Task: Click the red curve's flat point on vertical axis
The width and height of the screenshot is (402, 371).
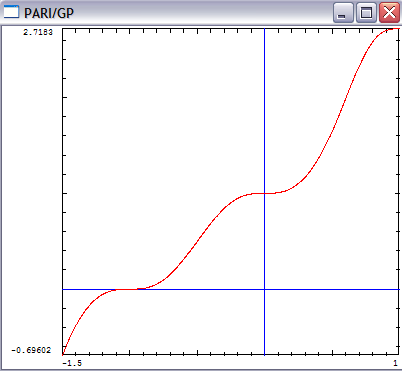Action: pos(264,193)
